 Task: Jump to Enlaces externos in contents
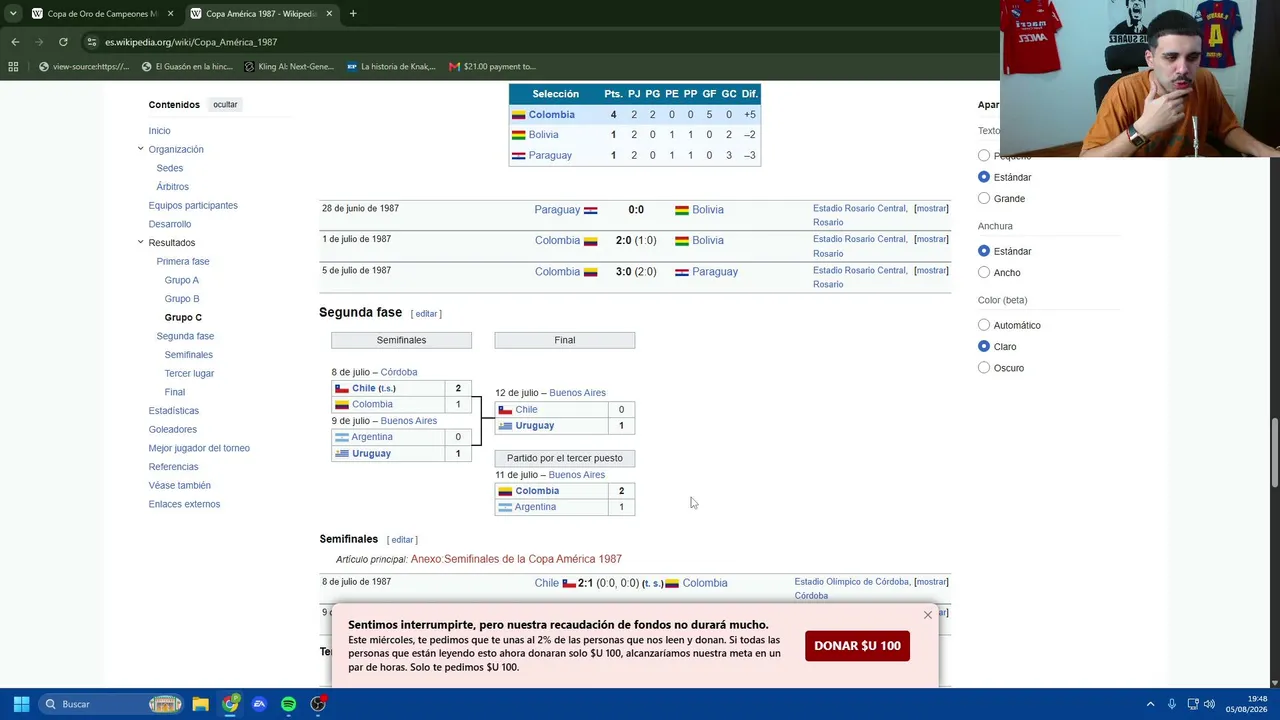point(184,504)
